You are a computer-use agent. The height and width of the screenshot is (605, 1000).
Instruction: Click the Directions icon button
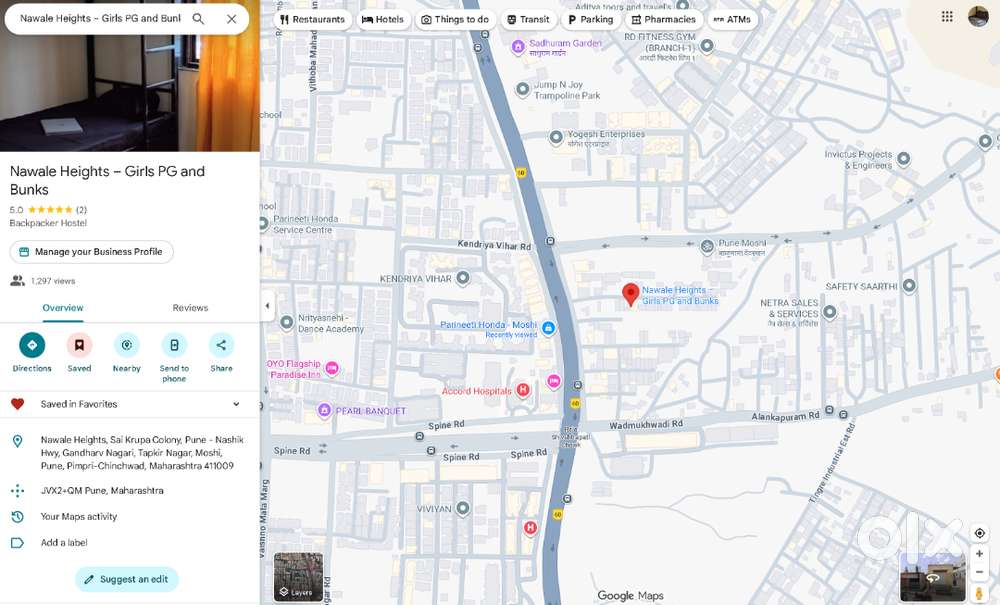point(32,345)
